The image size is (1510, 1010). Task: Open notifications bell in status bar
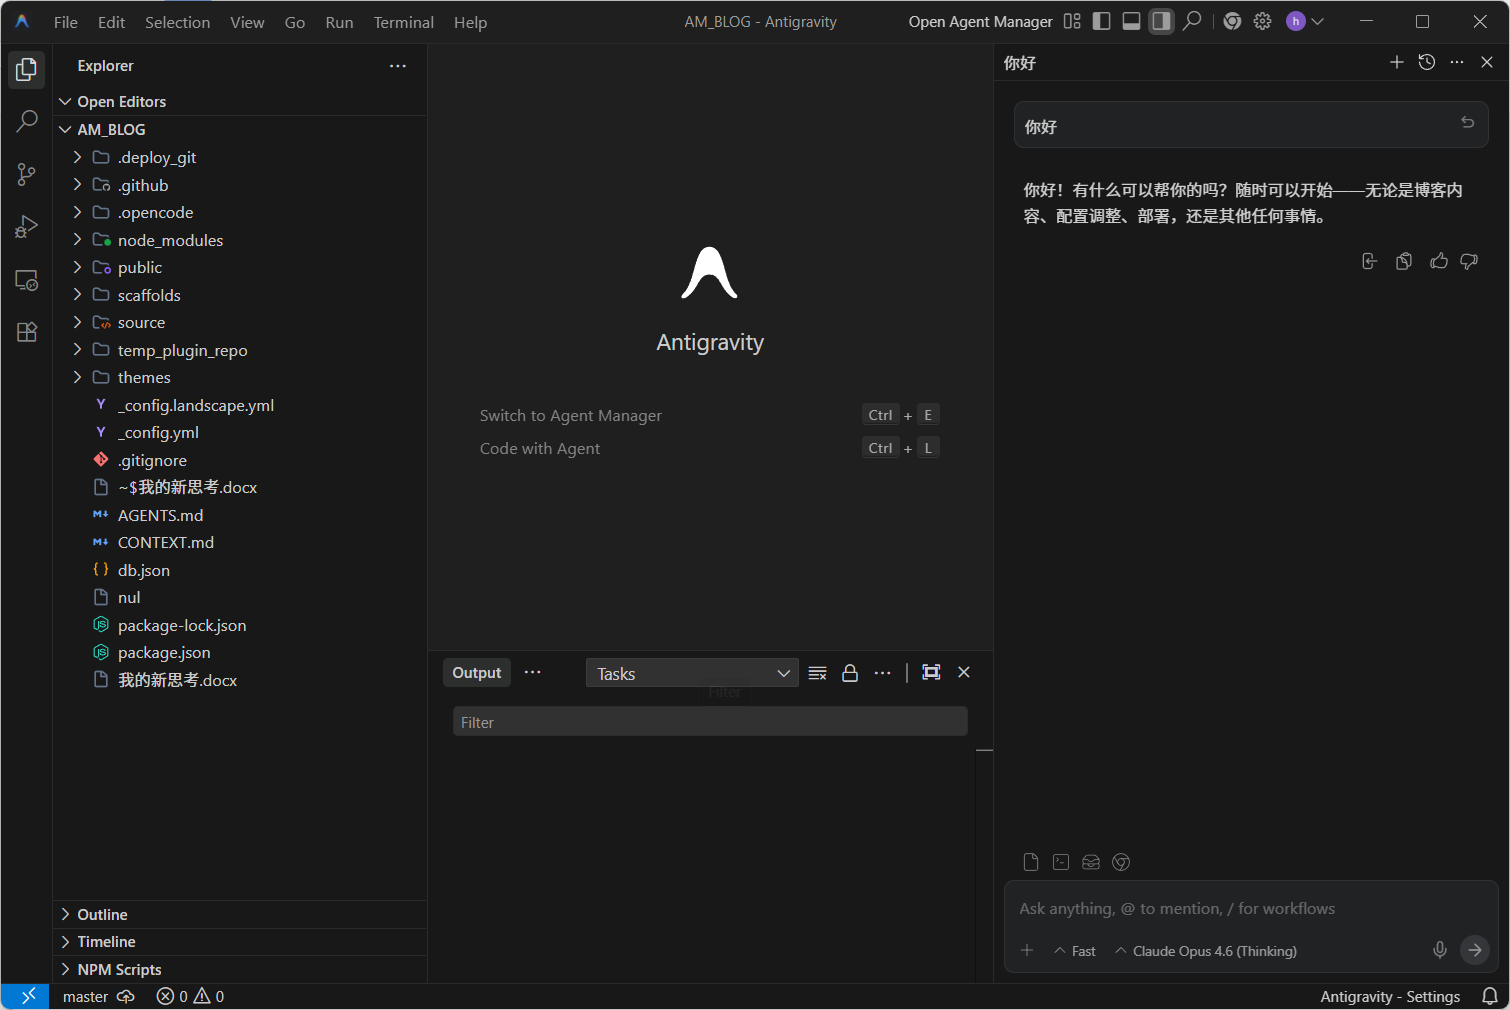(x=1490, y=997)
